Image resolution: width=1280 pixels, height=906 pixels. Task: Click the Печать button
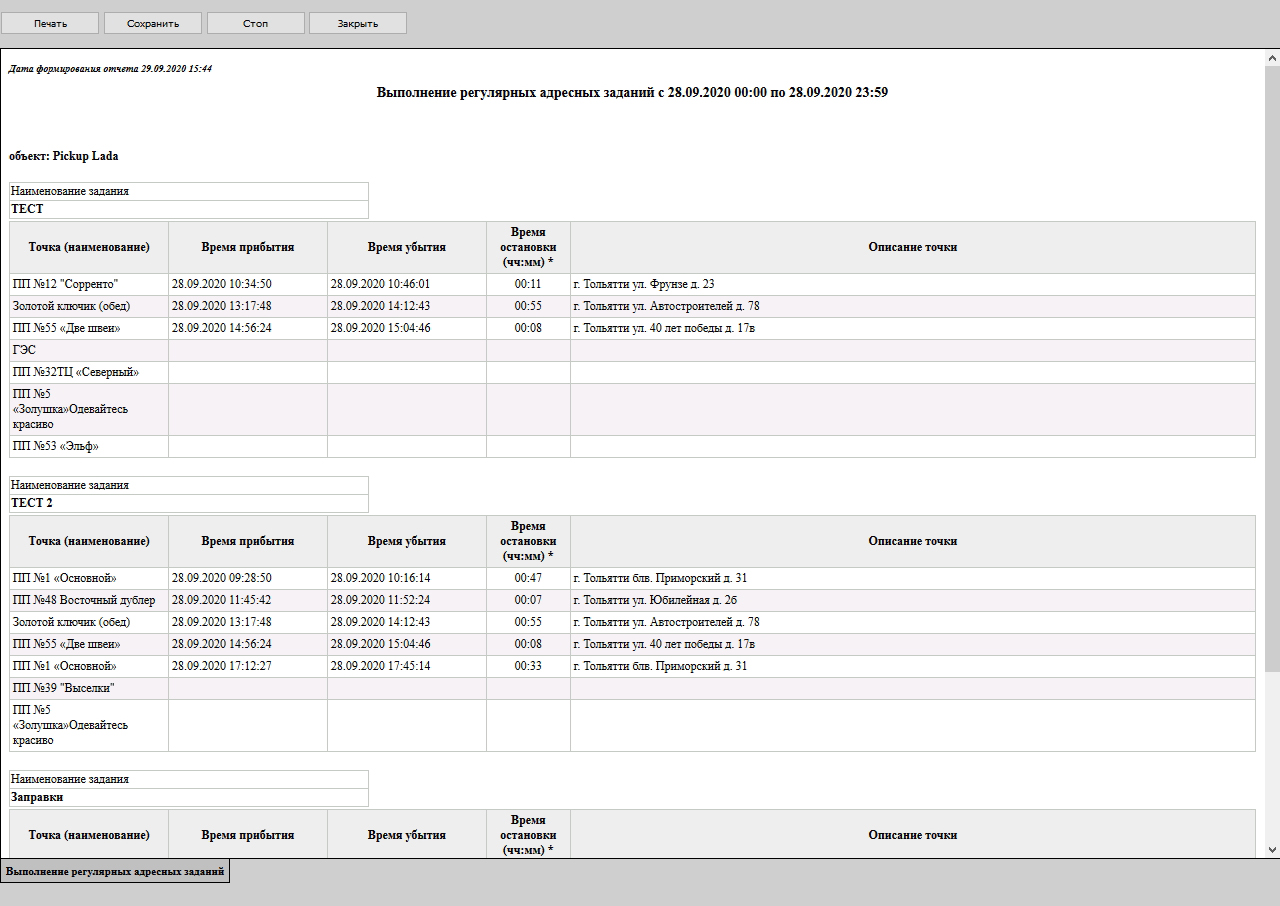(x=50, y=23)
